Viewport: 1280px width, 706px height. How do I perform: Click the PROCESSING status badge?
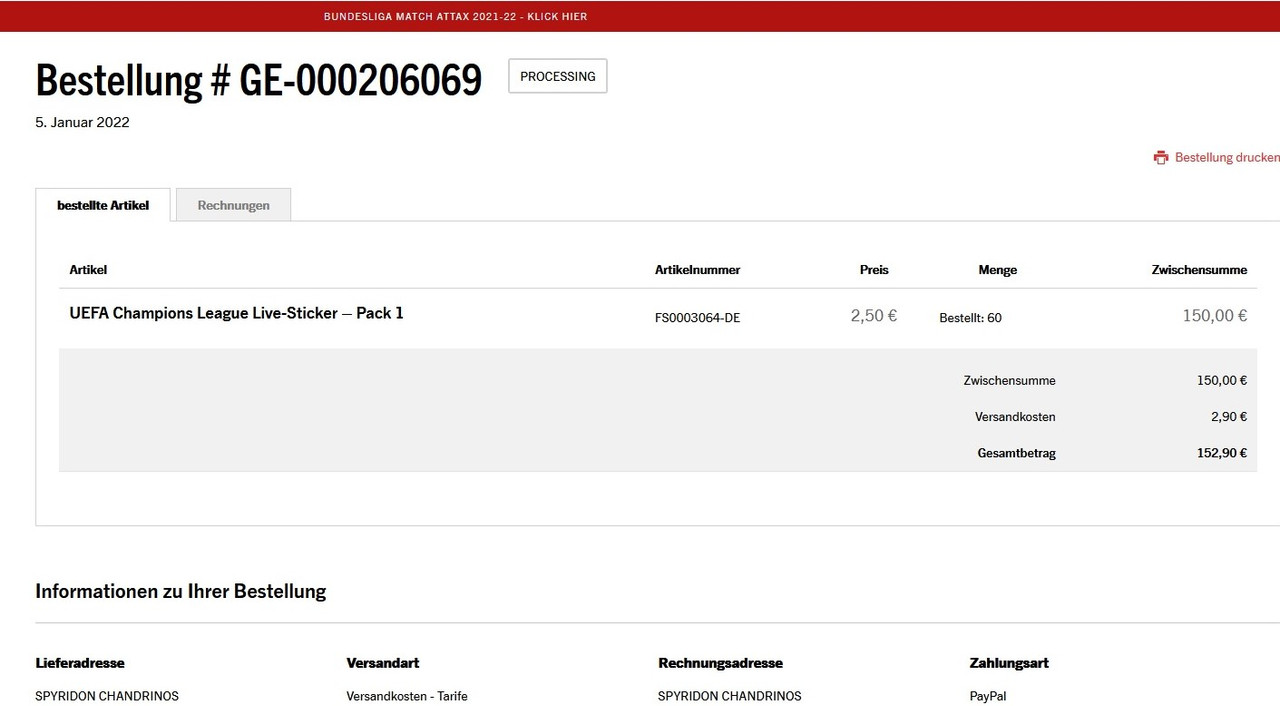tap(558, 76)
